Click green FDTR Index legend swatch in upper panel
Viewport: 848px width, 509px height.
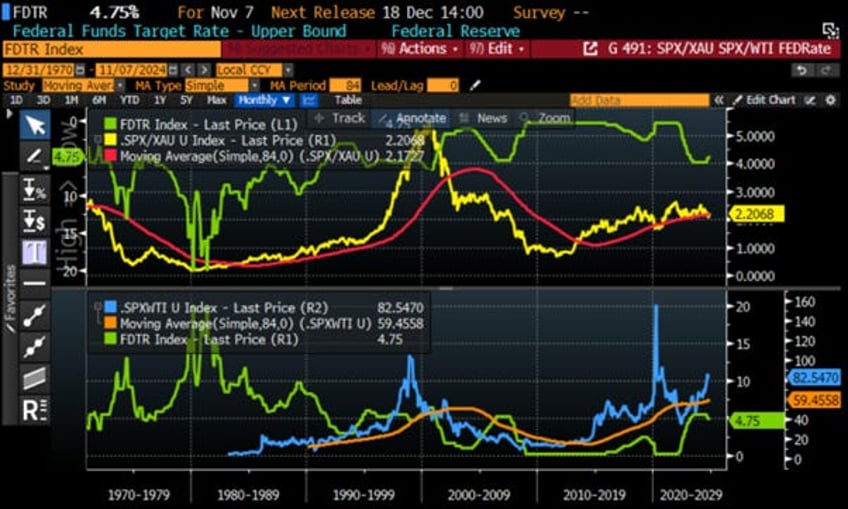coord(110,124)
